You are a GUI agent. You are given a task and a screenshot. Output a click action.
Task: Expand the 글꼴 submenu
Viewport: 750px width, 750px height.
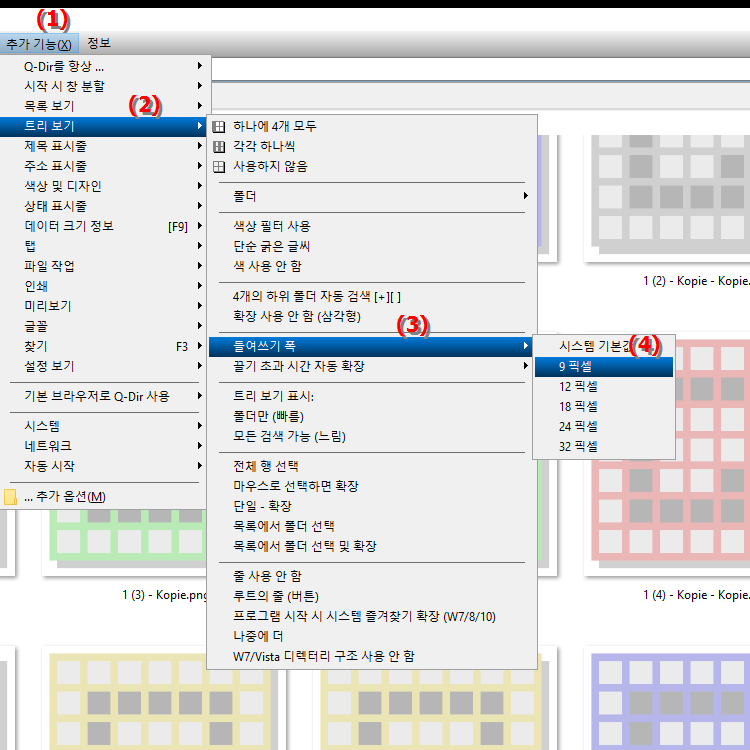[103, 327]
